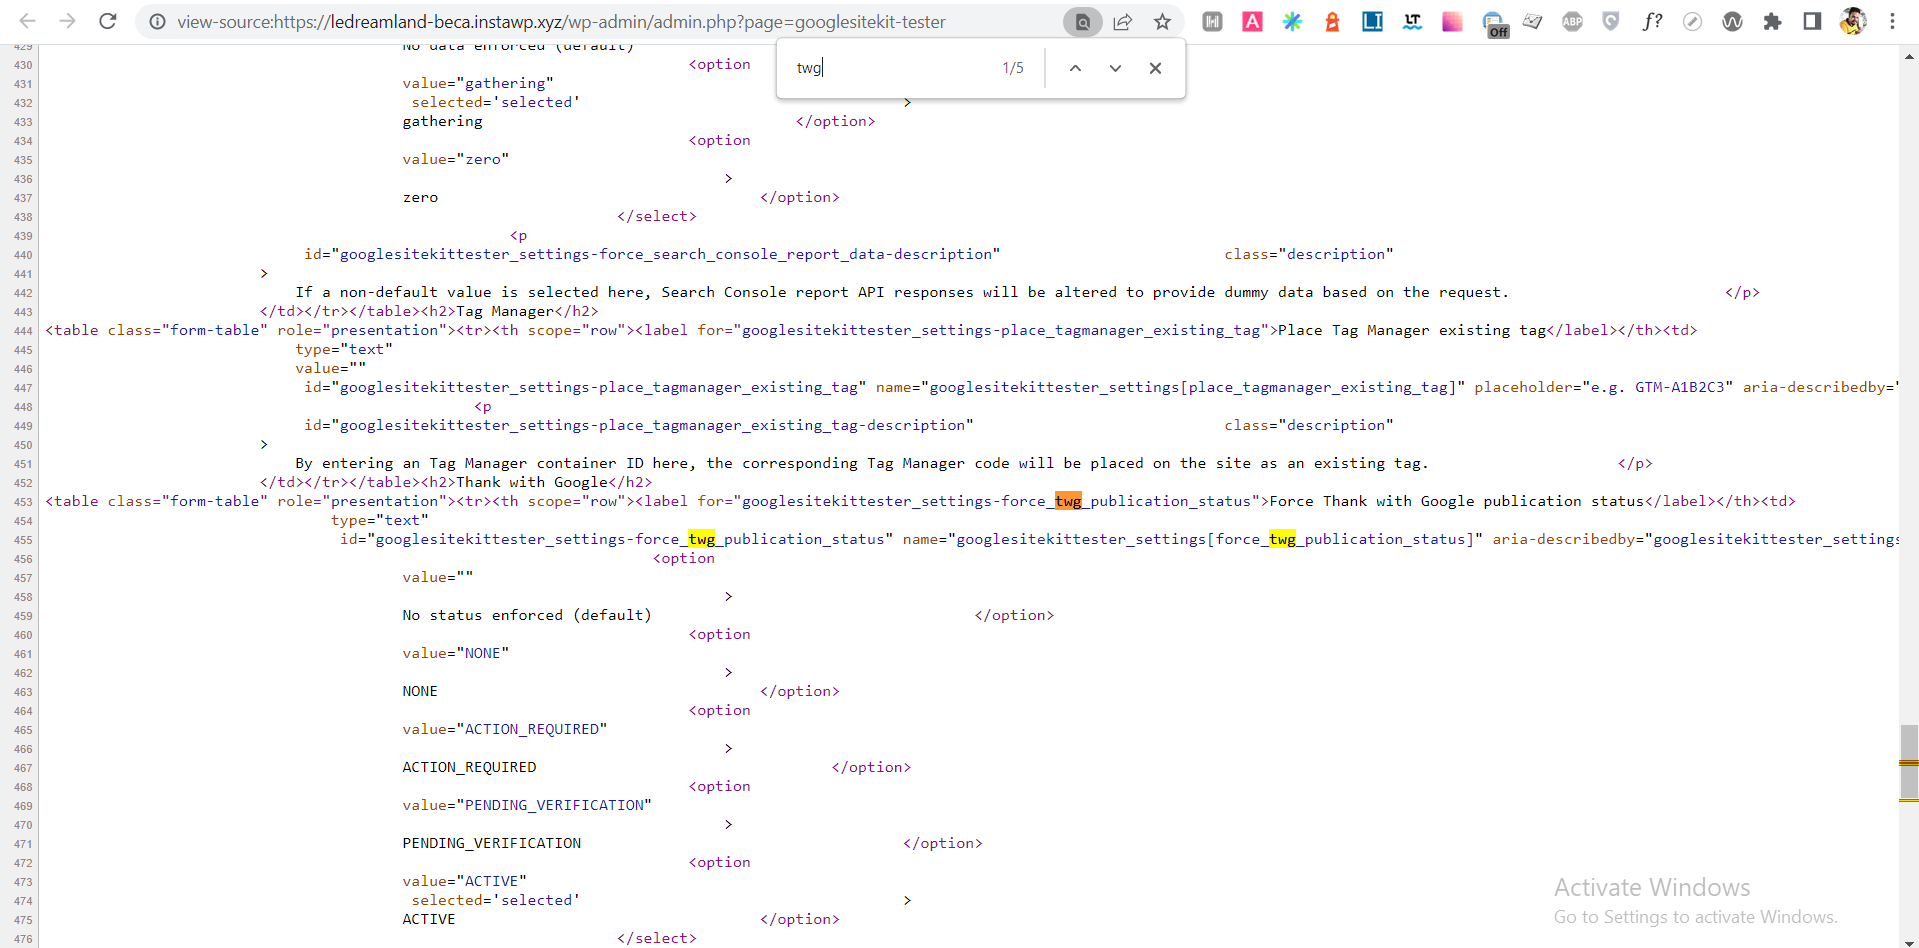Screen dimensions: 1919x948
Task: Enable the extension showing the Off badge
Action: click(x=1492, y=21)
